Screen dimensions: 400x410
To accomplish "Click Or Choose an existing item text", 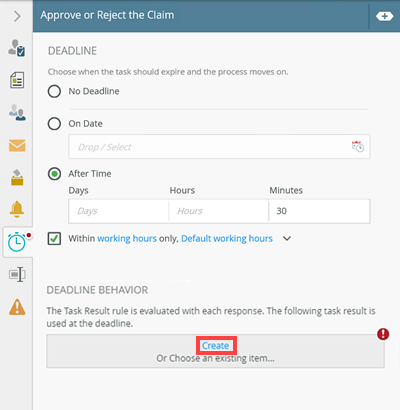I will 215,358.
